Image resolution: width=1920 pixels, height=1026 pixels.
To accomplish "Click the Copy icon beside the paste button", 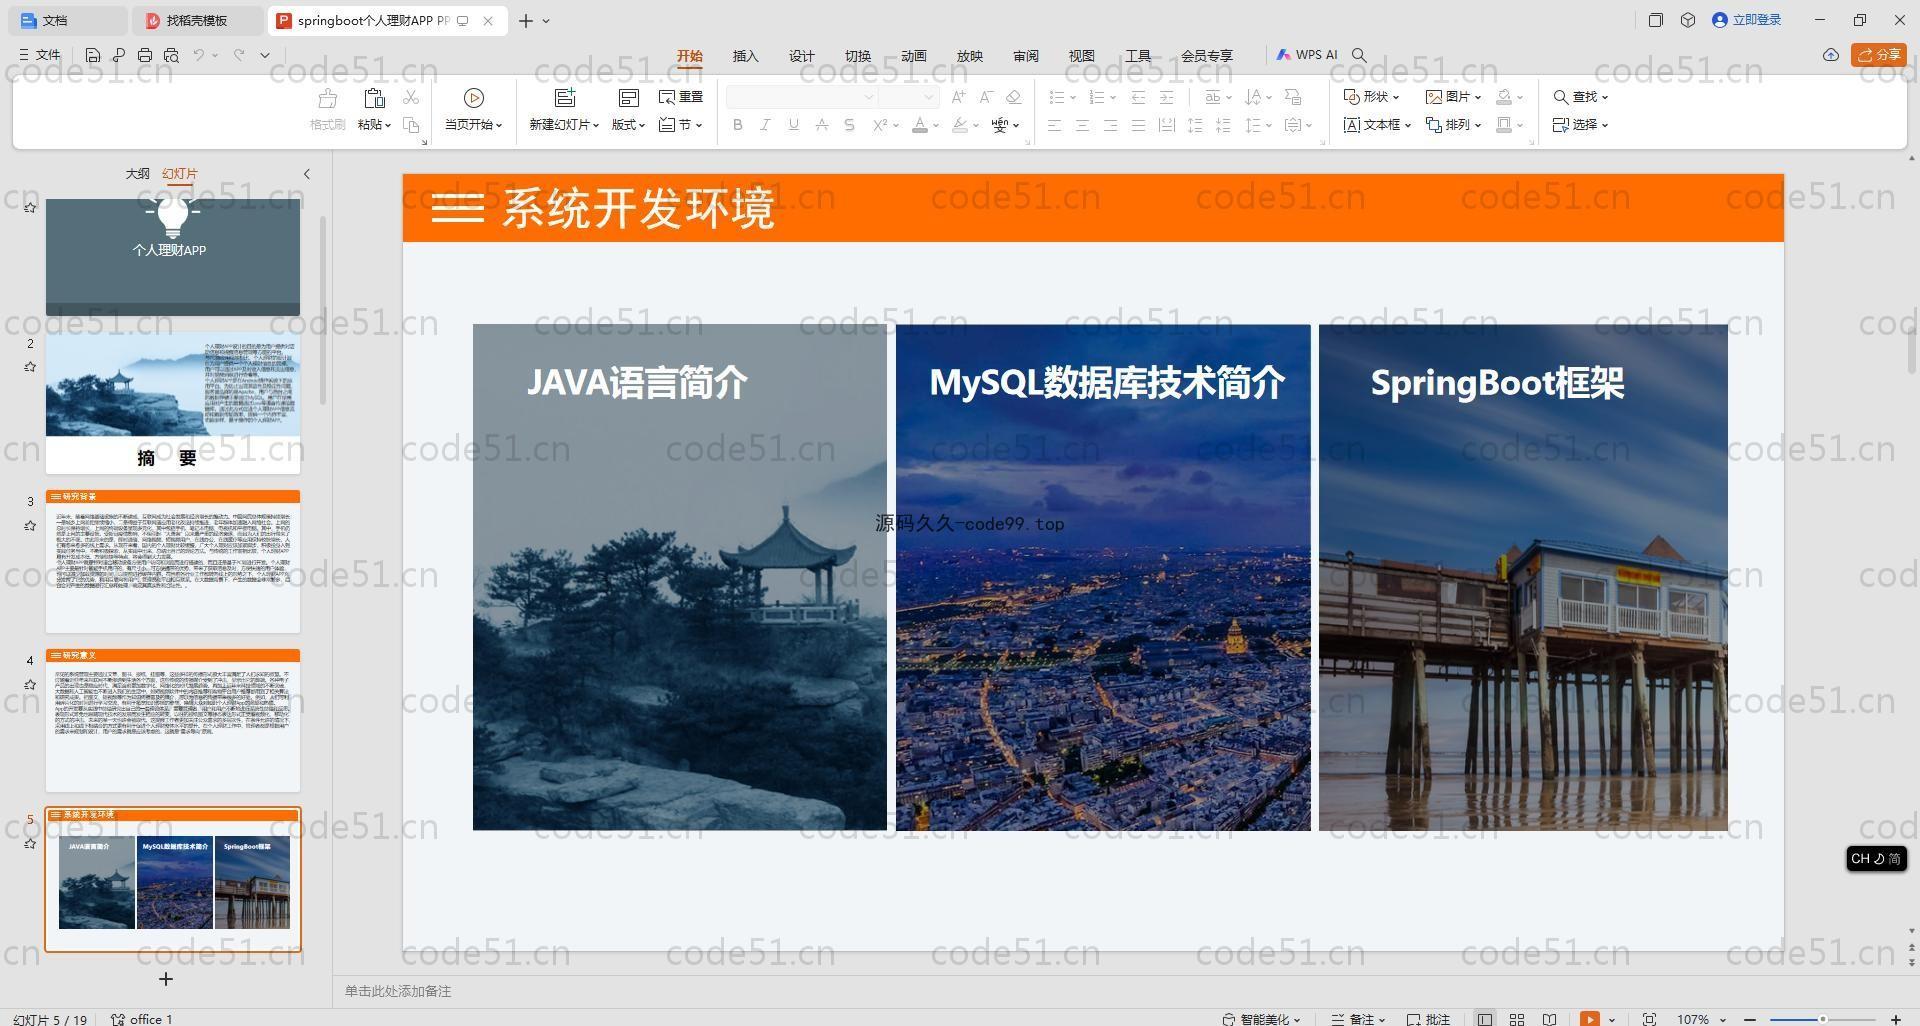I will pos(411,125).
